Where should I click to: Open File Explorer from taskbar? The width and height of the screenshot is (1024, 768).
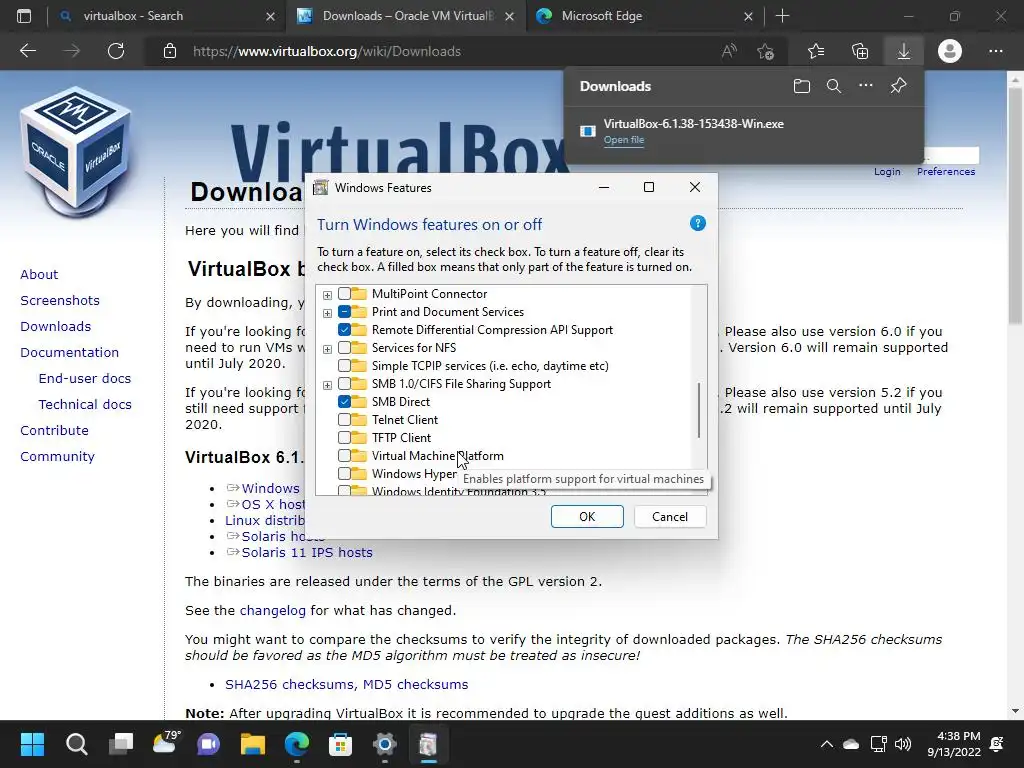[x=253, y=744]
